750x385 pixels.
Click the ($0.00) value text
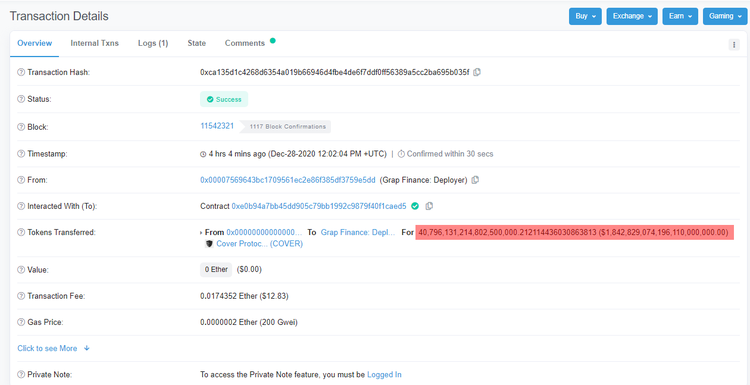249,269
